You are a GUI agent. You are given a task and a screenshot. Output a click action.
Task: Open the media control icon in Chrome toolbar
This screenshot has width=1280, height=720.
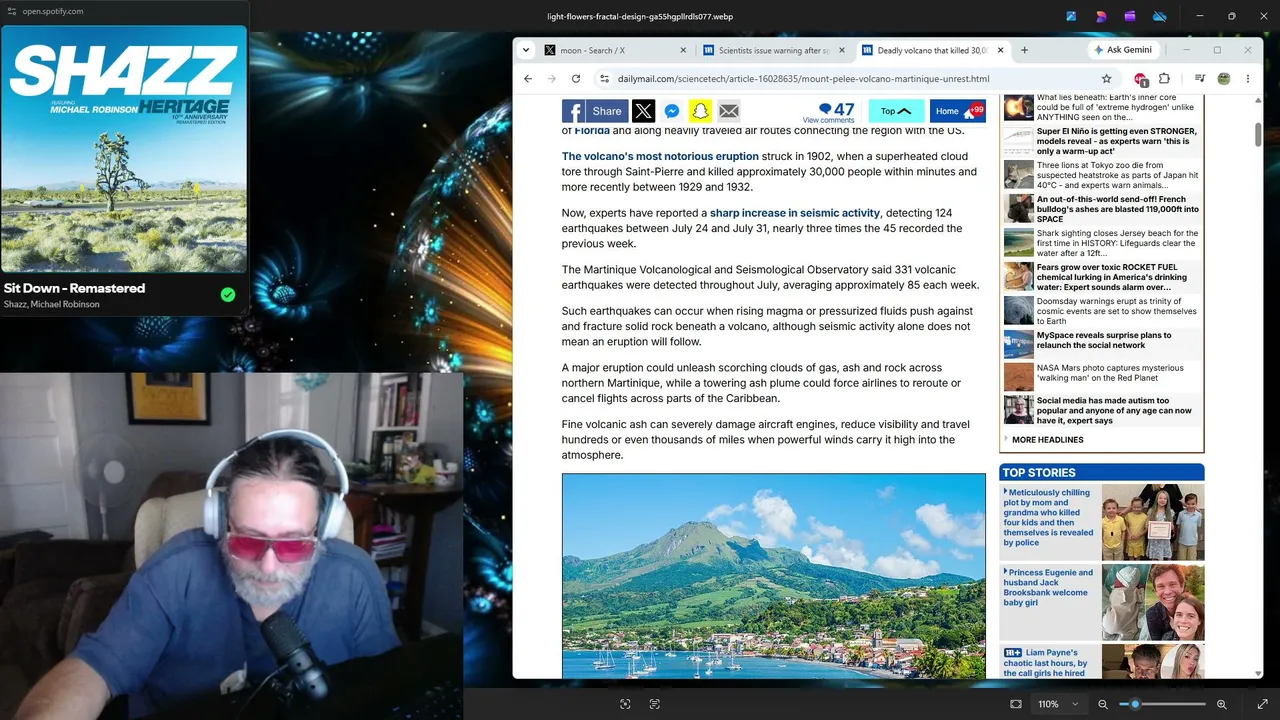(1199, 79)
